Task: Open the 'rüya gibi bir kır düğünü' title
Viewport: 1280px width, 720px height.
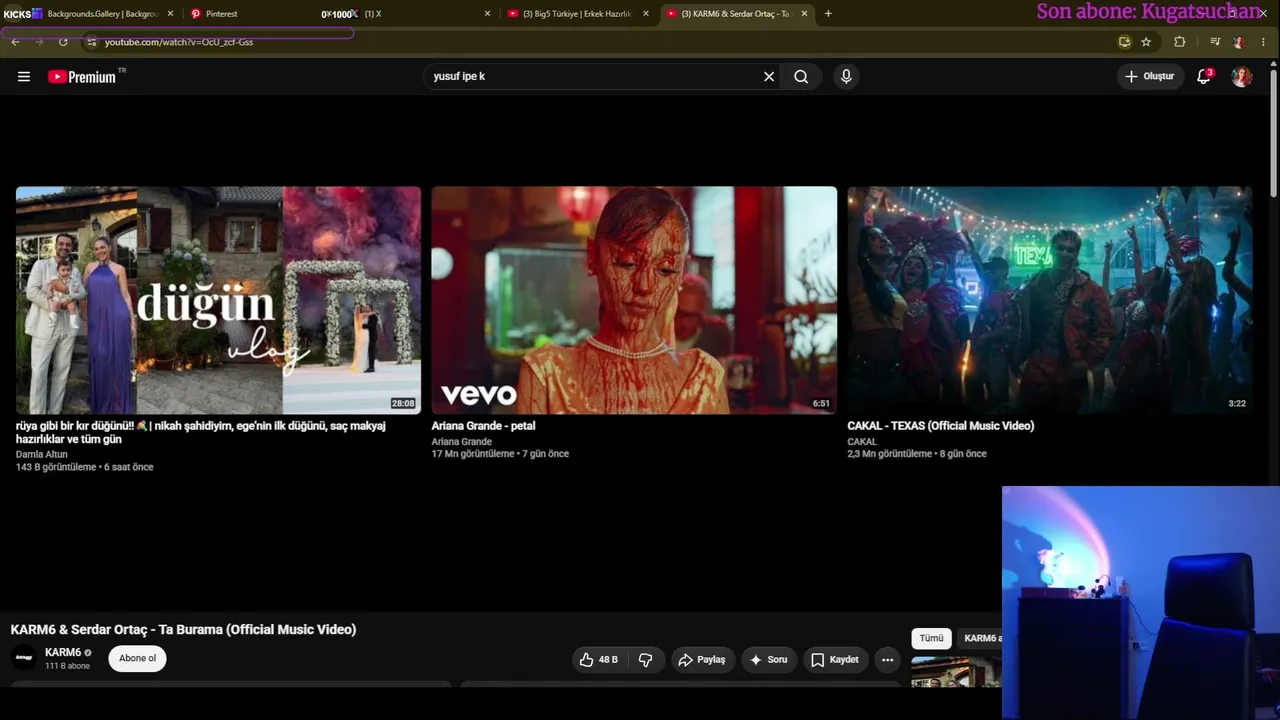Action: pyautogui.click(x=201, y=432)
